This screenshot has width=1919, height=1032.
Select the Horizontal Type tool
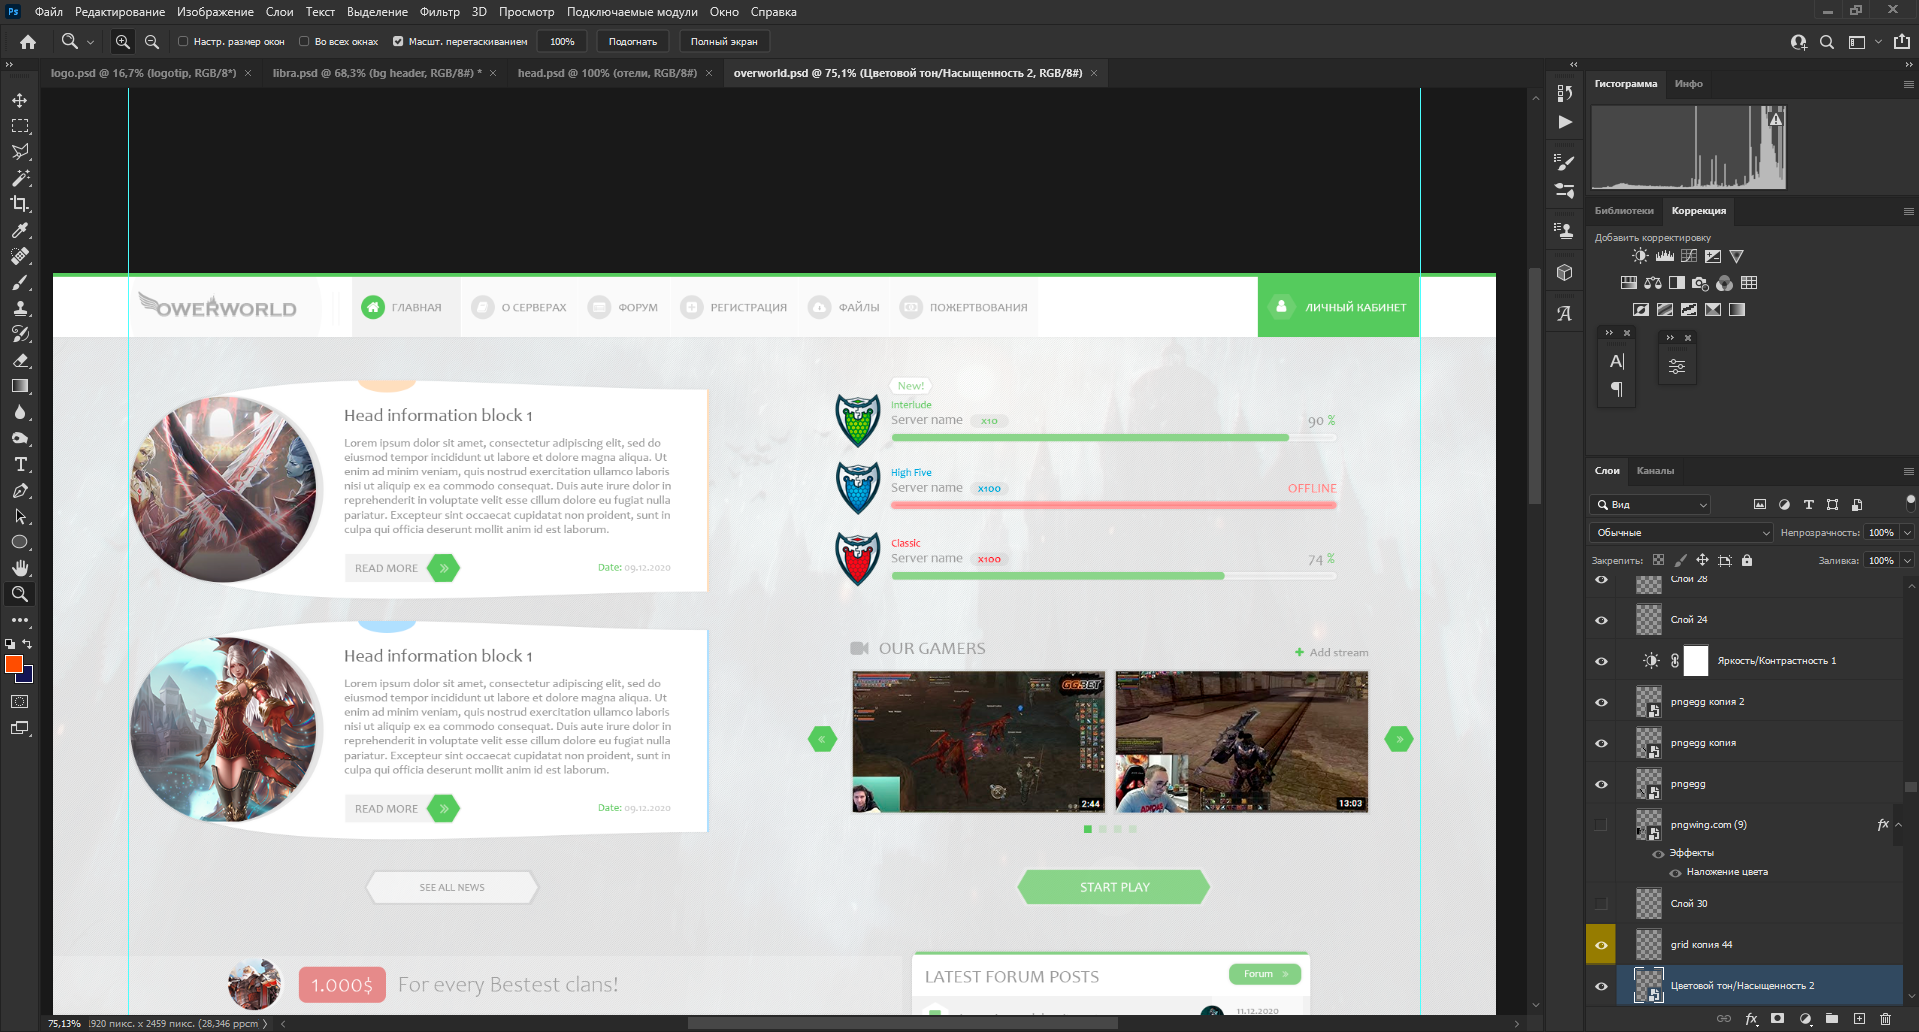click(x=19, y=464)
